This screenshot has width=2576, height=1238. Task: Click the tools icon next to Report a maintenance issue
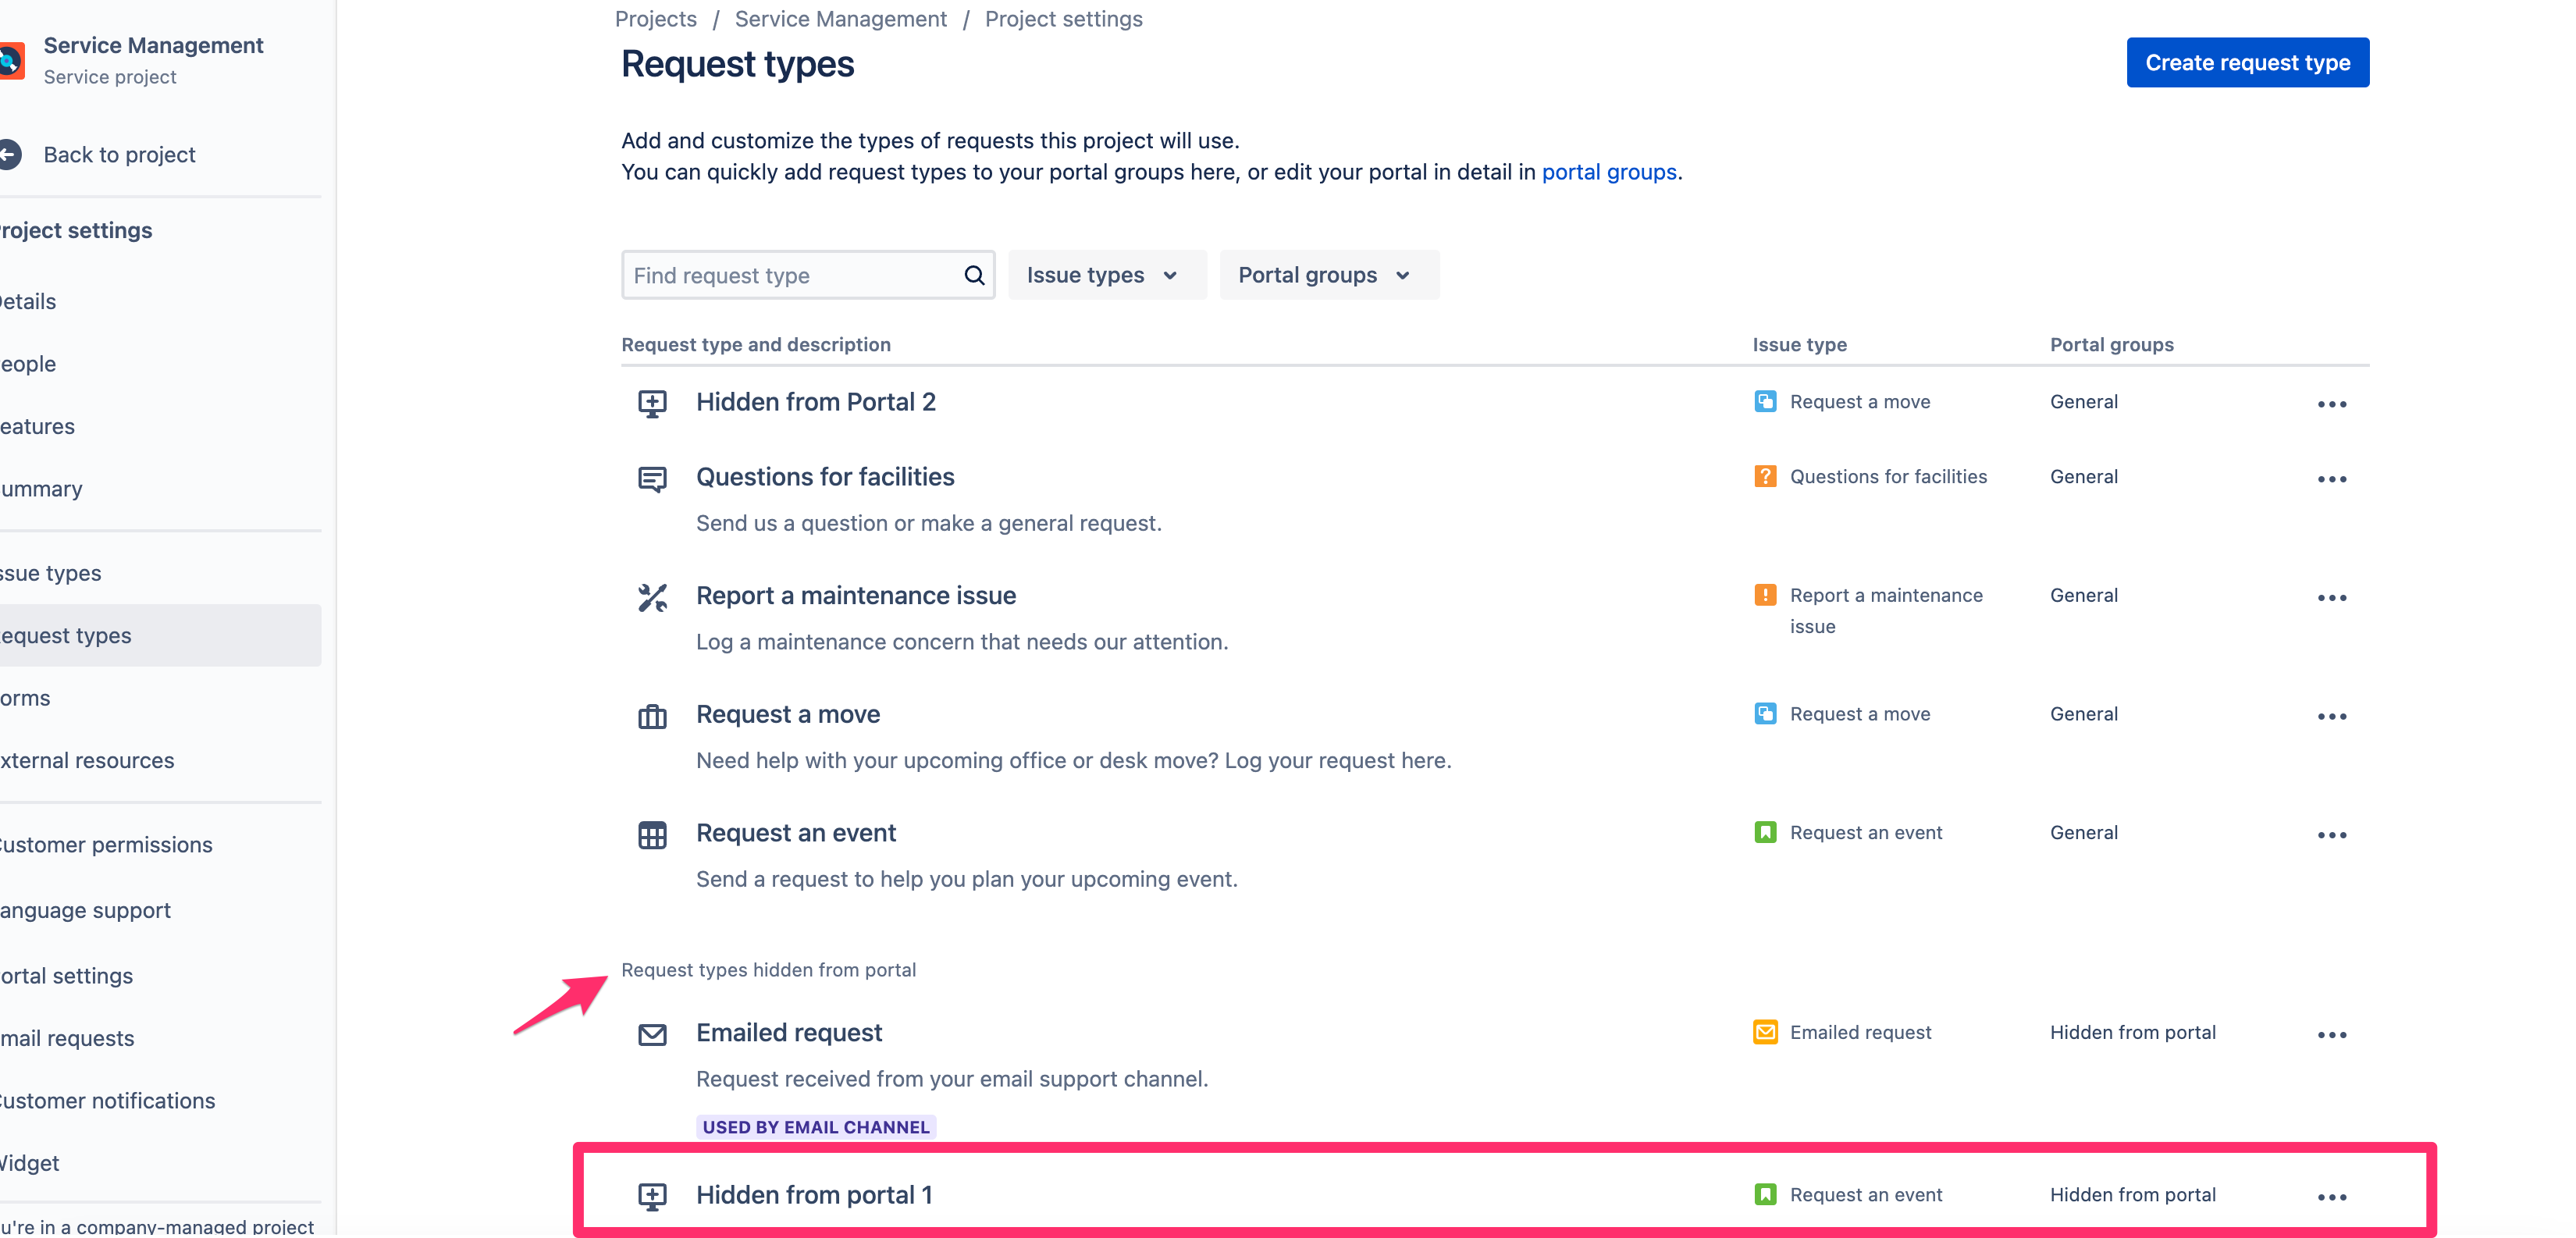click(x=652, y=598)
